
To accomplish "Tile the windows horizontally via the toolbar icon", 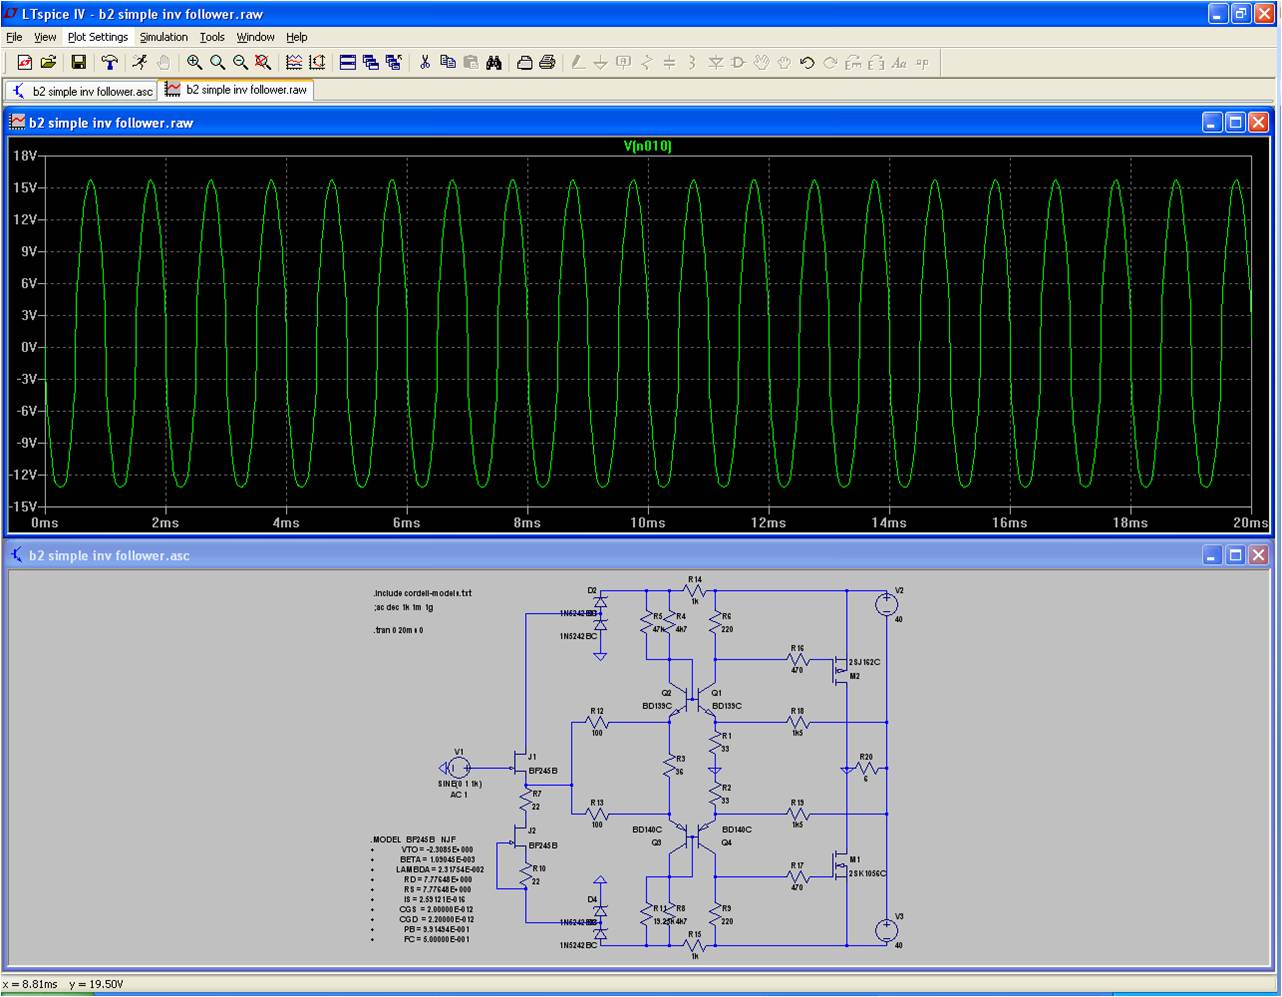I will click(348, 62).
